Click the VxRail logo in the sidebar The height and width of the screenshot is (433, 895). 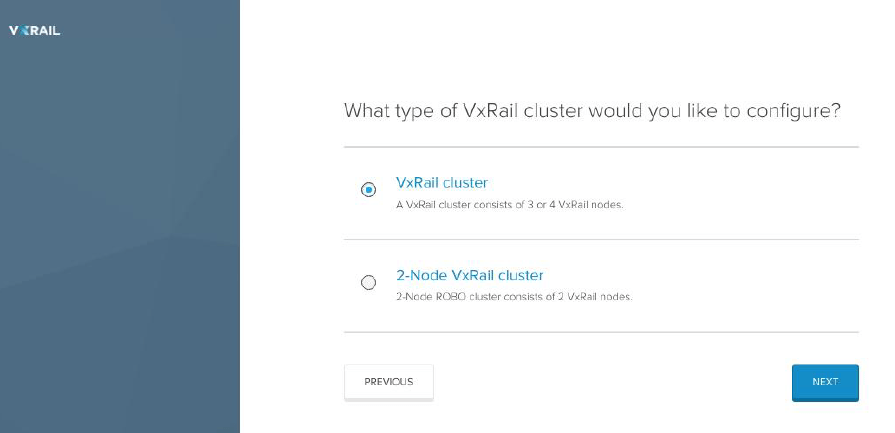point(34,31)
